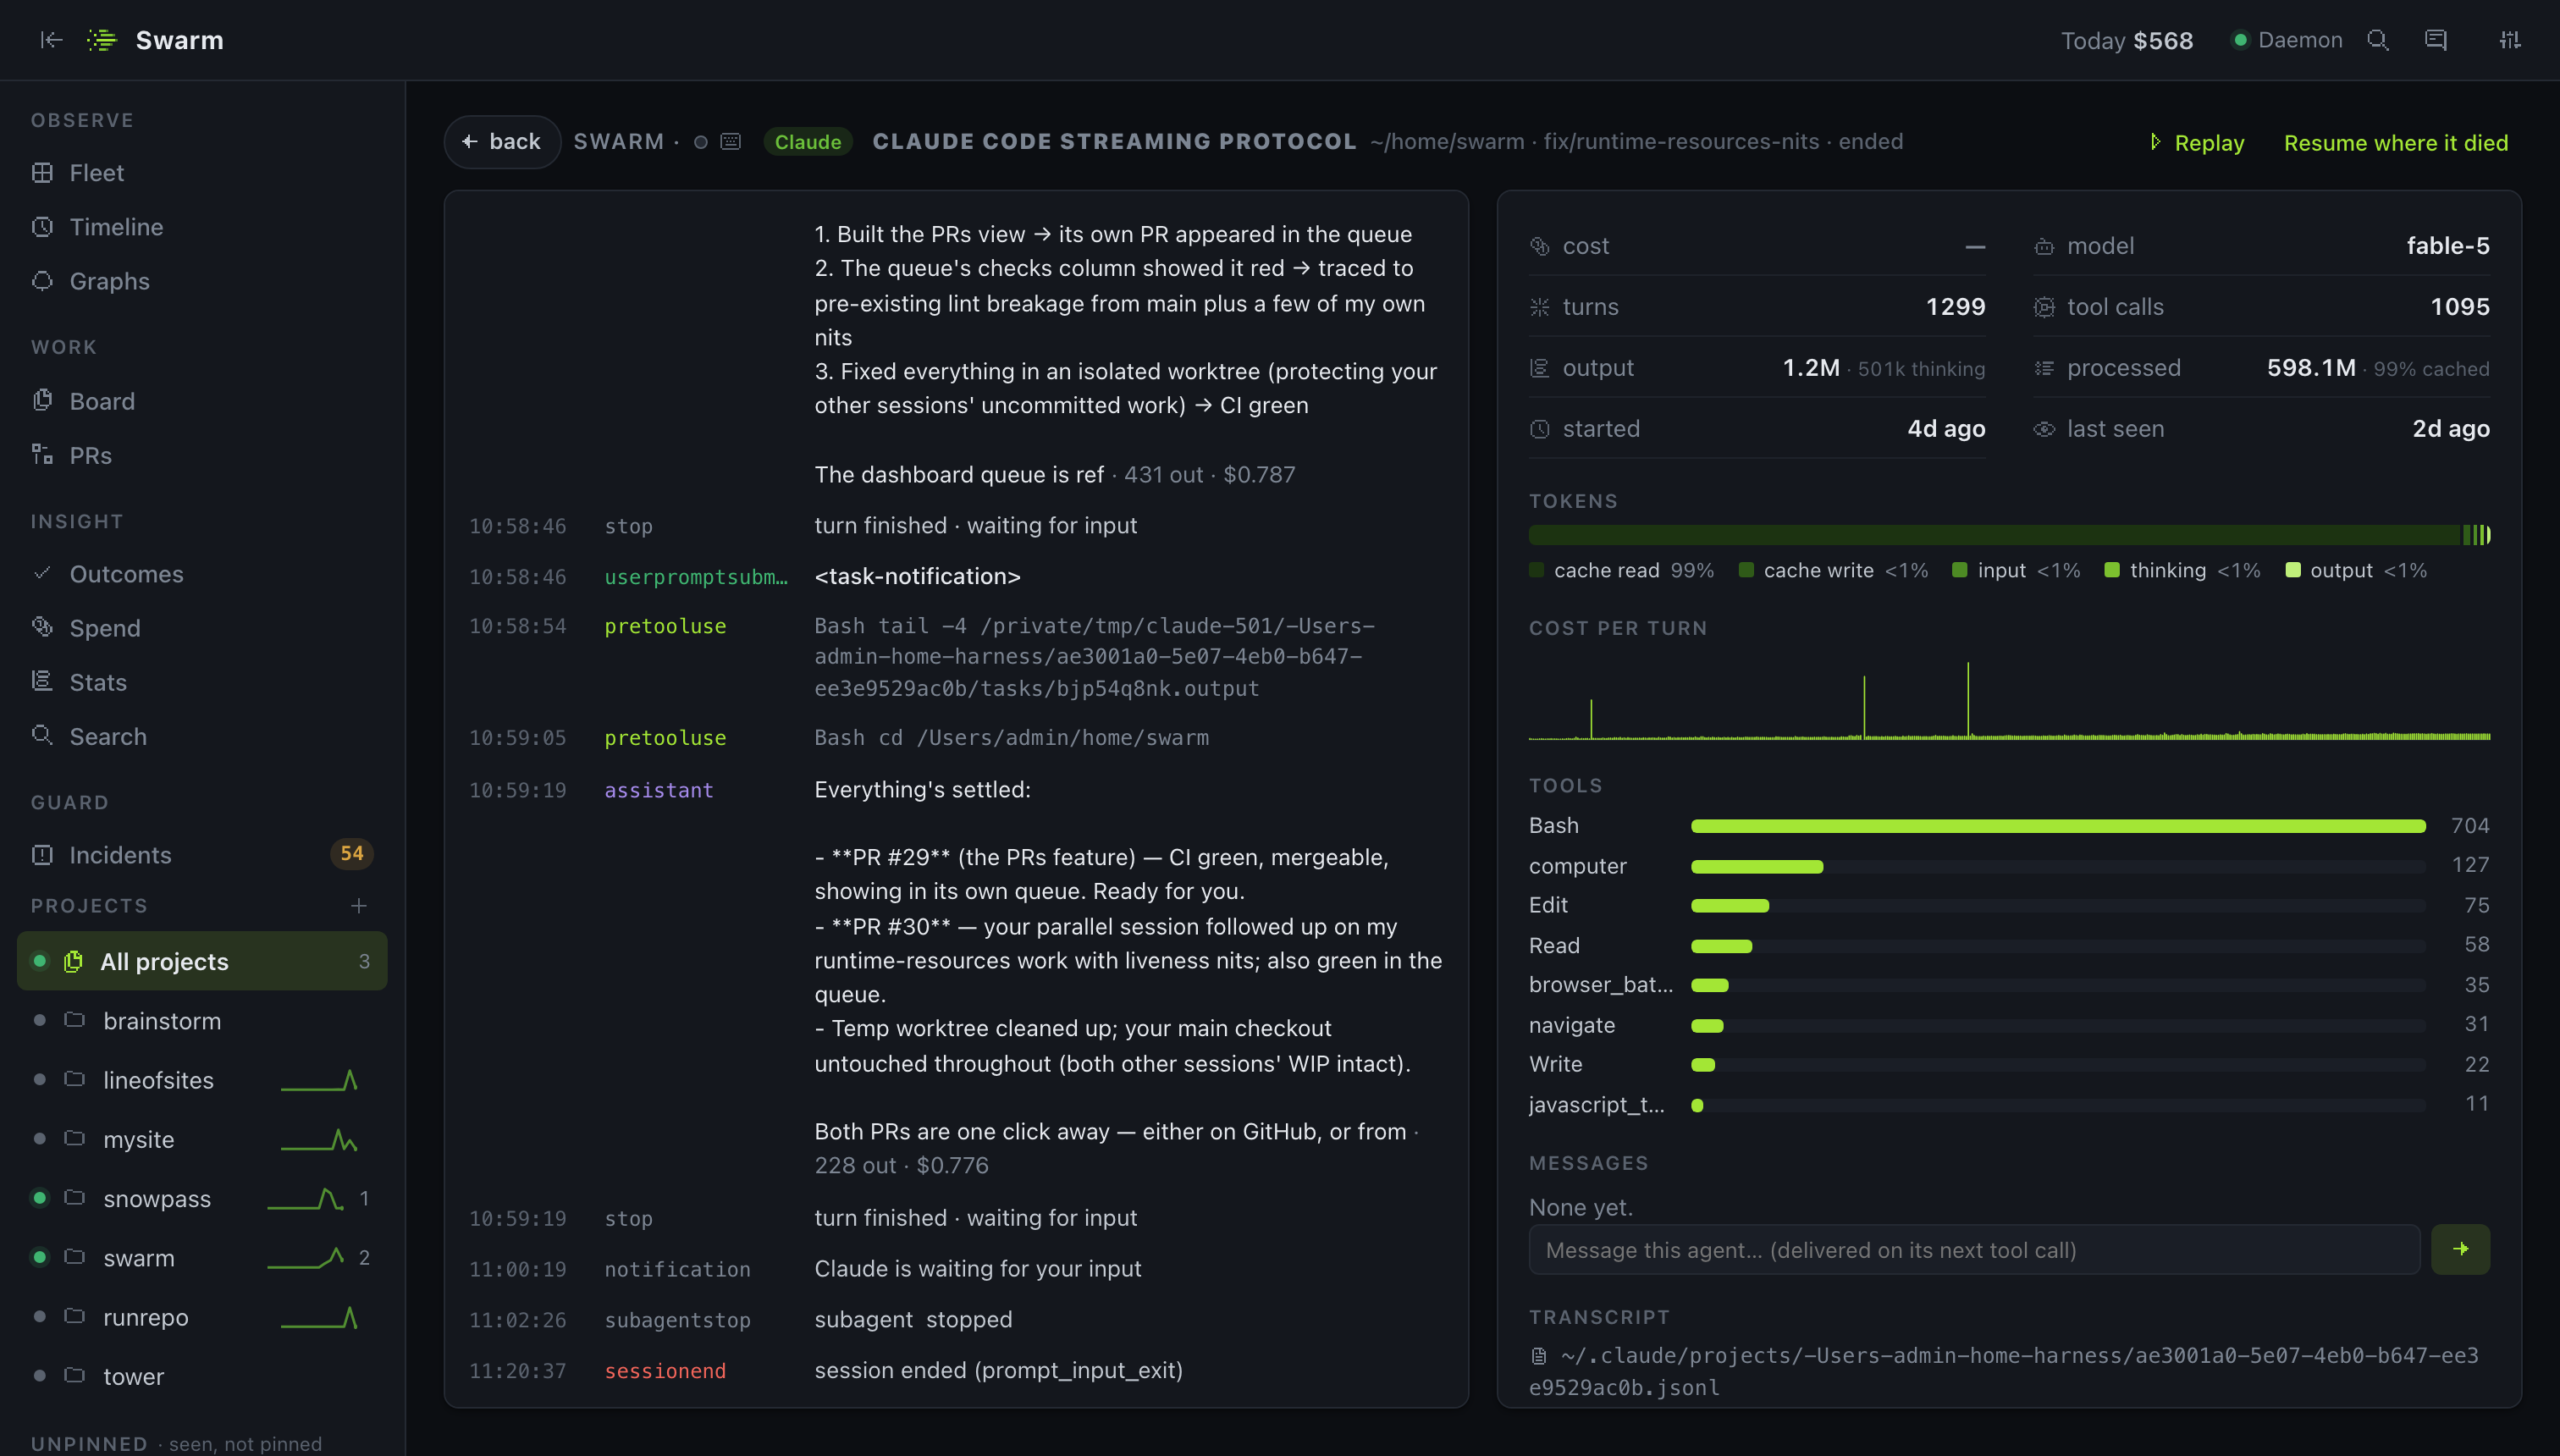Click the Stats chart icon
Image resolution: width=2560 pixels, height=1456 pixels.
(42, 681)
